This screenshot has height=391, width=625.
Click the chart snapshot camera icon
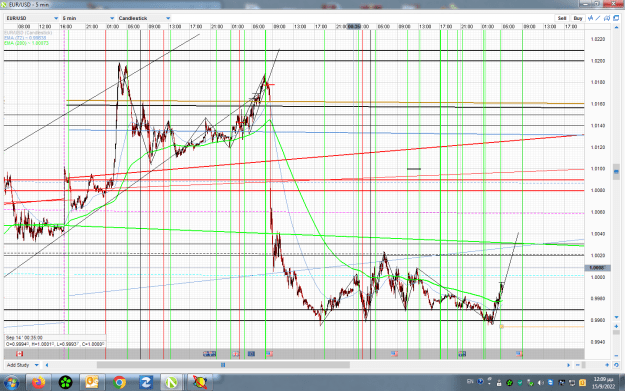pos(607,18)
